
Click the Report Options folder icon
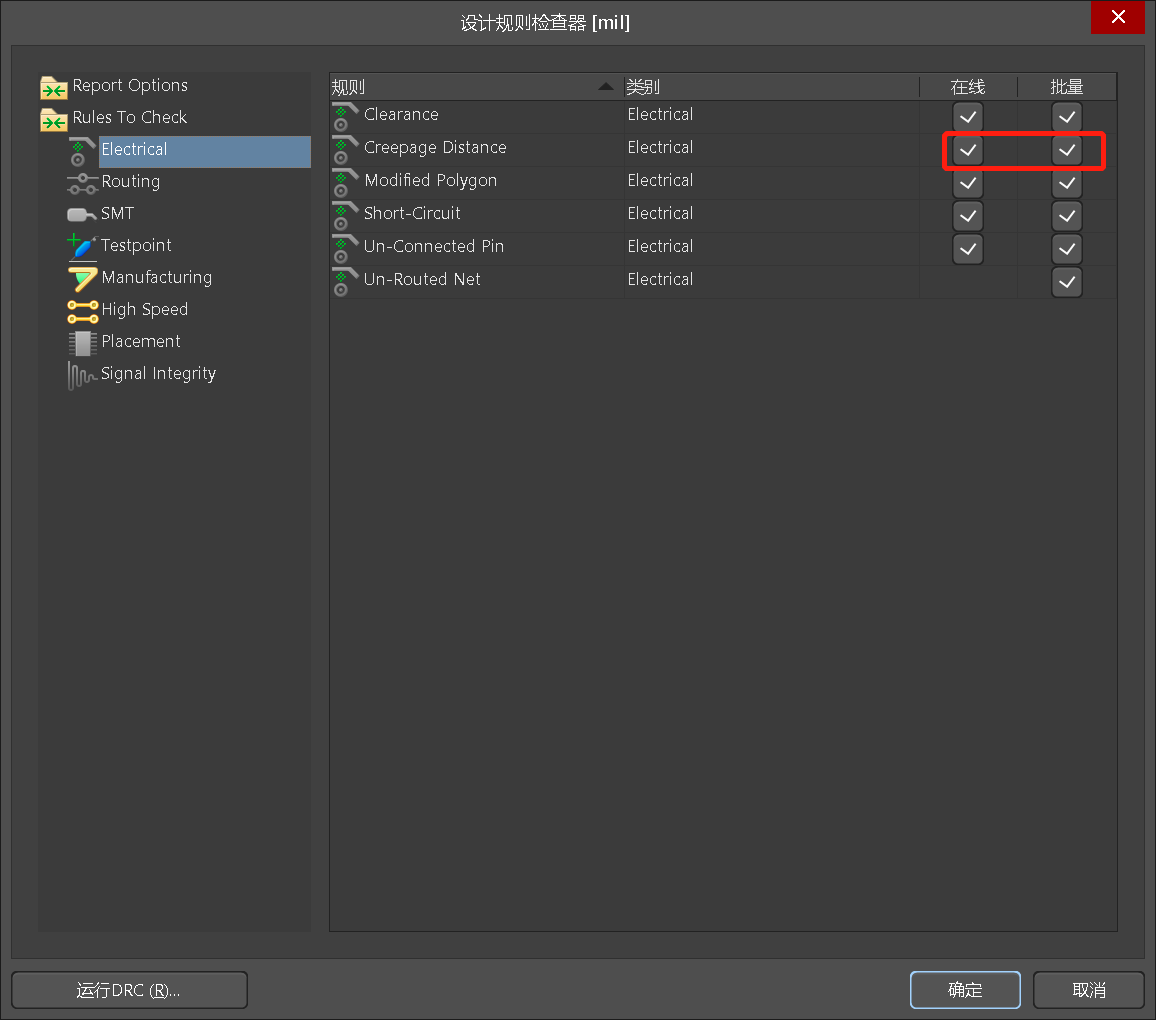tap(54, 87)
